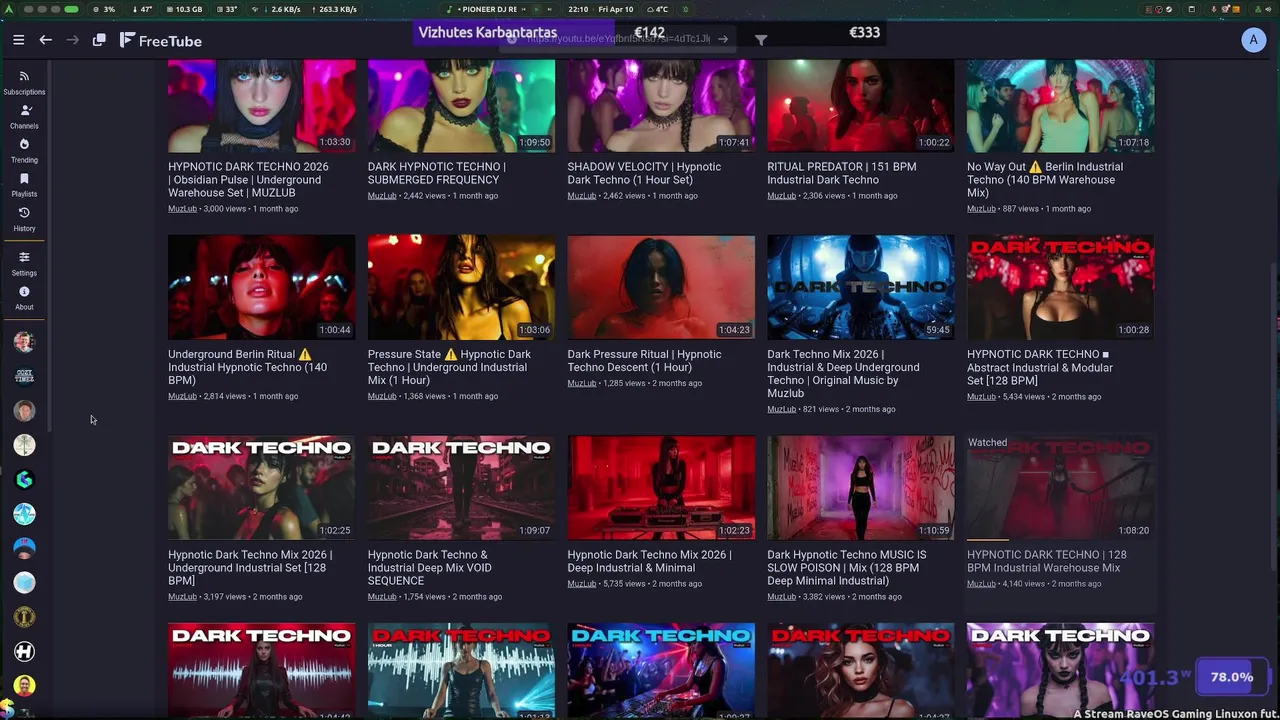
Task: Open RITUAL PREDATOR 151 BPM video title
Action: [841, 173]
